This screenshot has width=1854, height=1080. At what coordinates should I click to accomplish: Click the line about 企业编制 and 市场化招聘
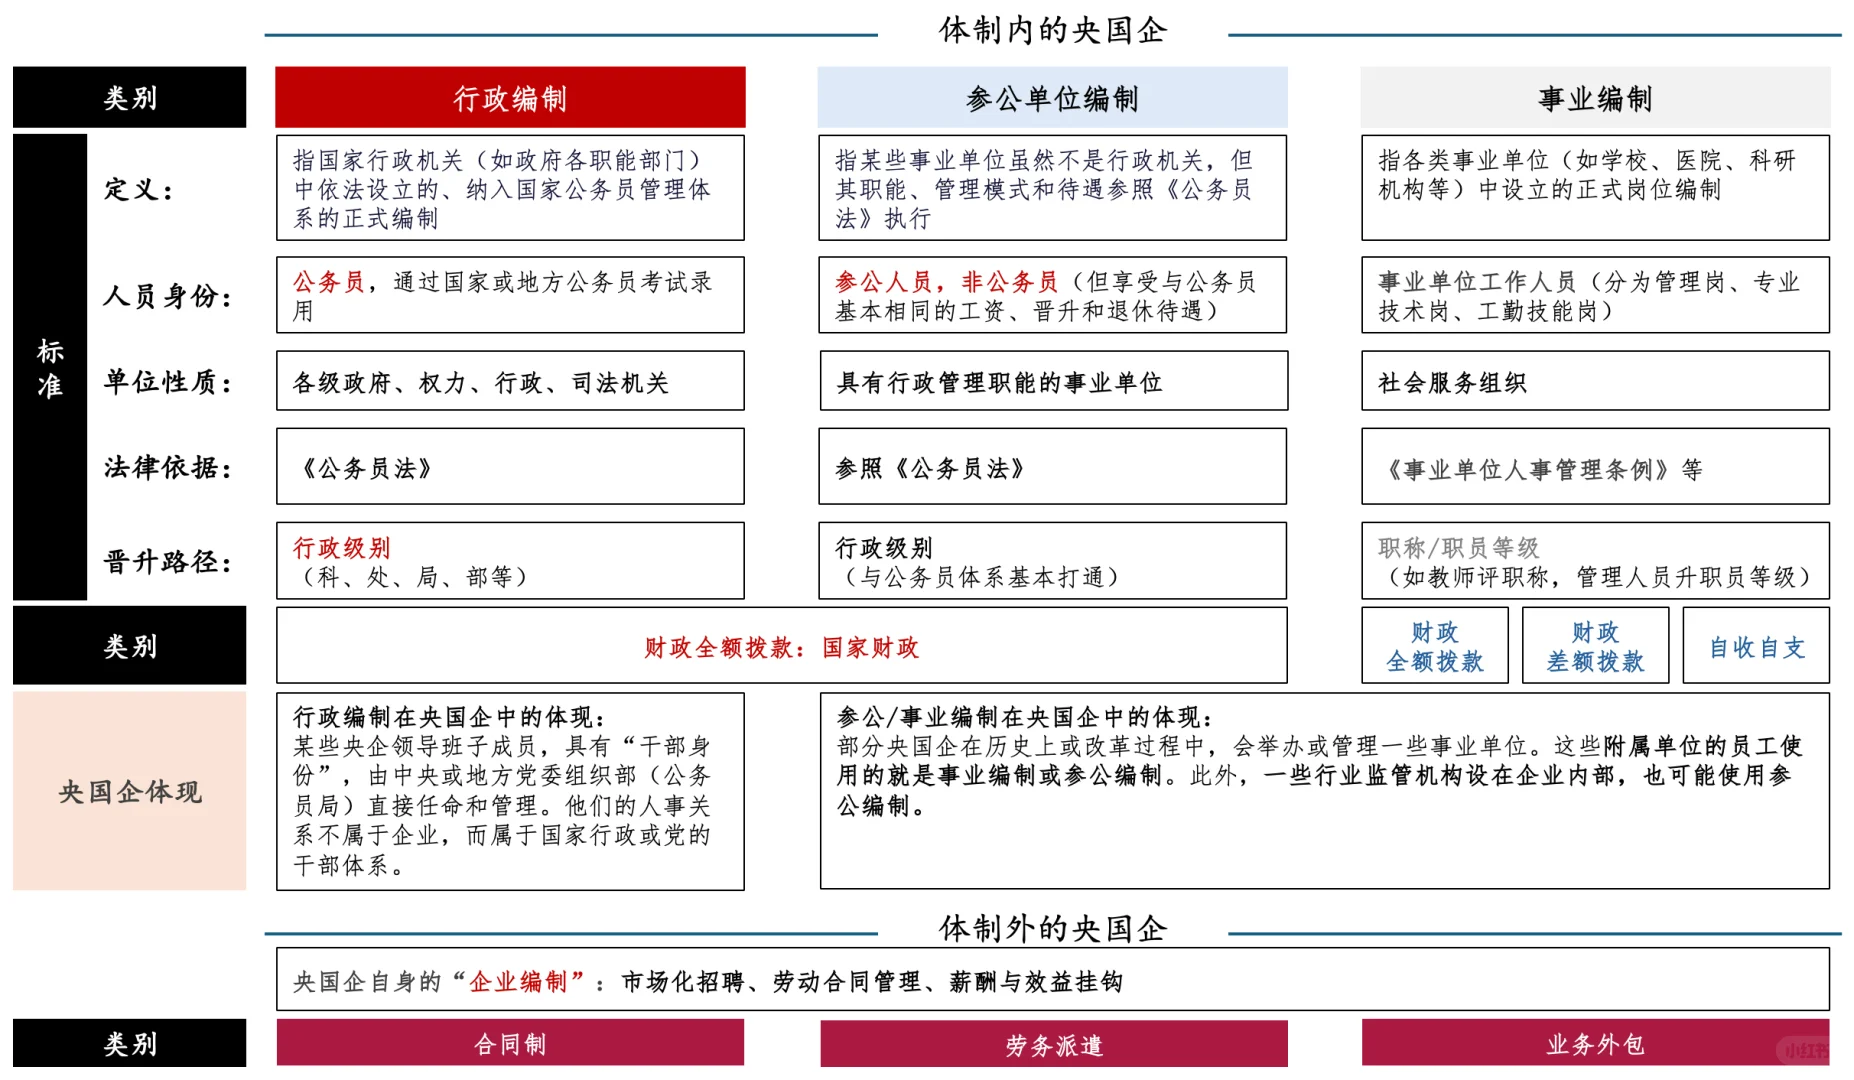tap(1053, 980)
